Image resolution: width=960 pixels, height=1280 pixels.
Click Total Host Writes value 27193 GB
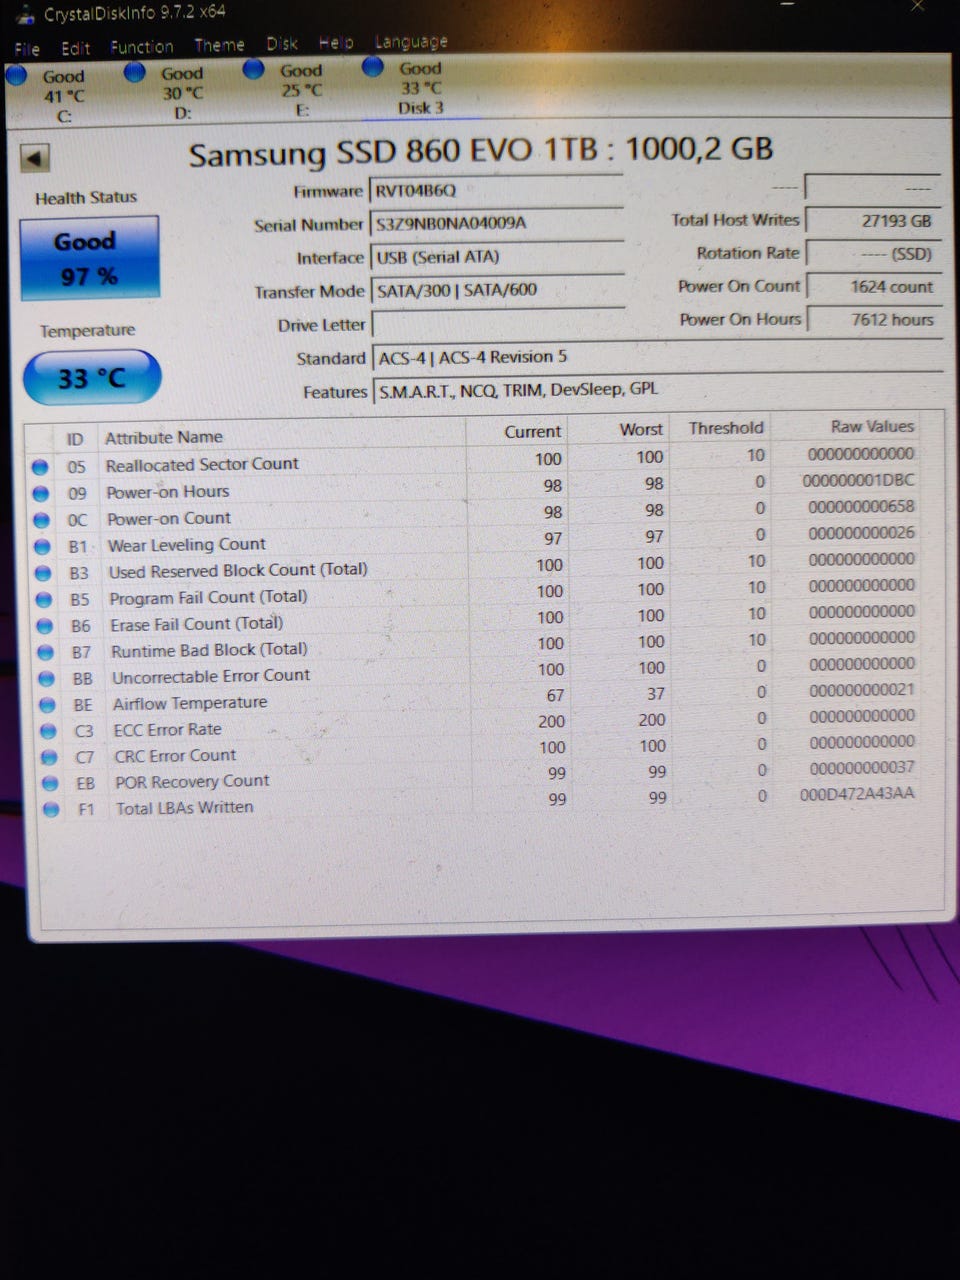[x=873, y=220]
